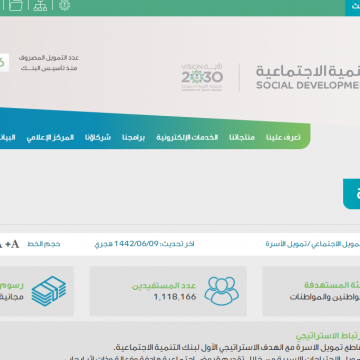
Task: Open the sitemap icon in top bar
Action: pyautogui.click(x=40, y=5)
